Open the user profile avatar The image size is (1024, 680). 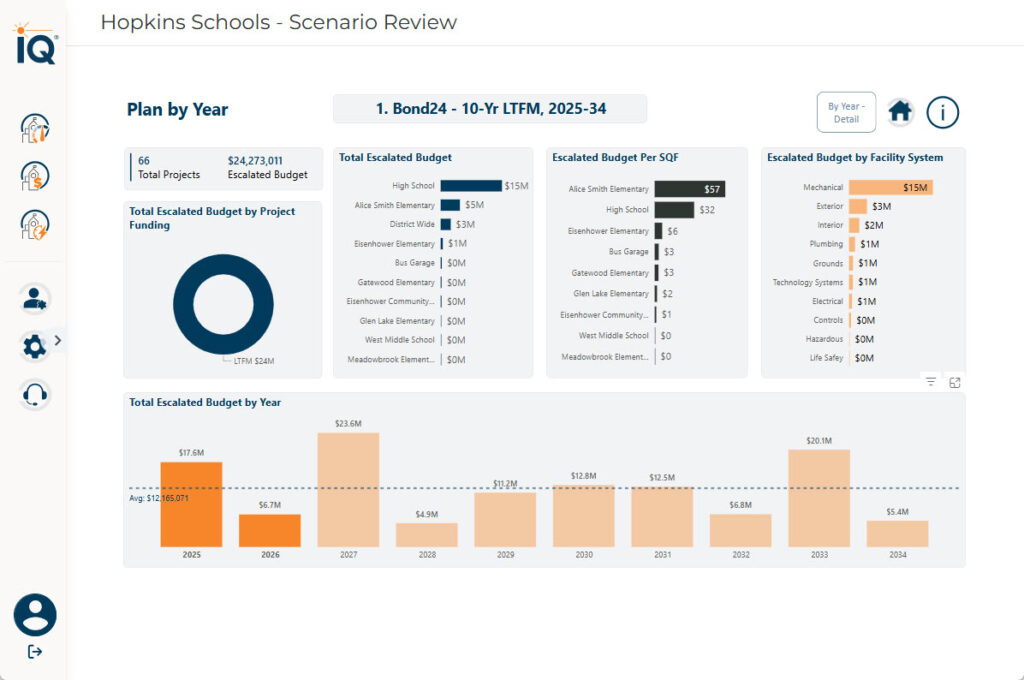pyautogui.click(x=35, y=615)
